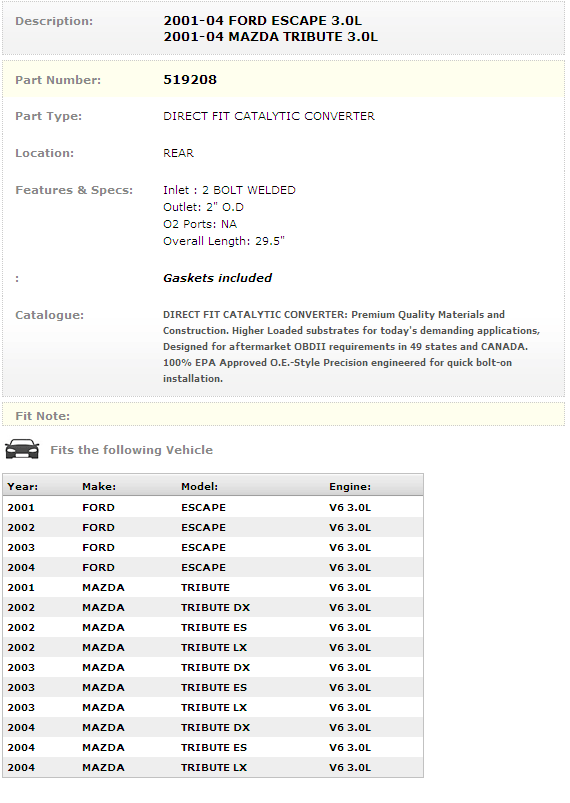Click the Model column header
The width and height of the screenshot is (570, 803).
[199, 487]
